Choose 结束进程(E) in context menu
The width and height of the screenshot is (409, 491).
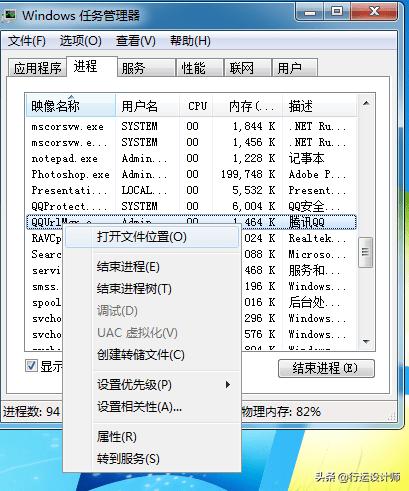(152, 267)
